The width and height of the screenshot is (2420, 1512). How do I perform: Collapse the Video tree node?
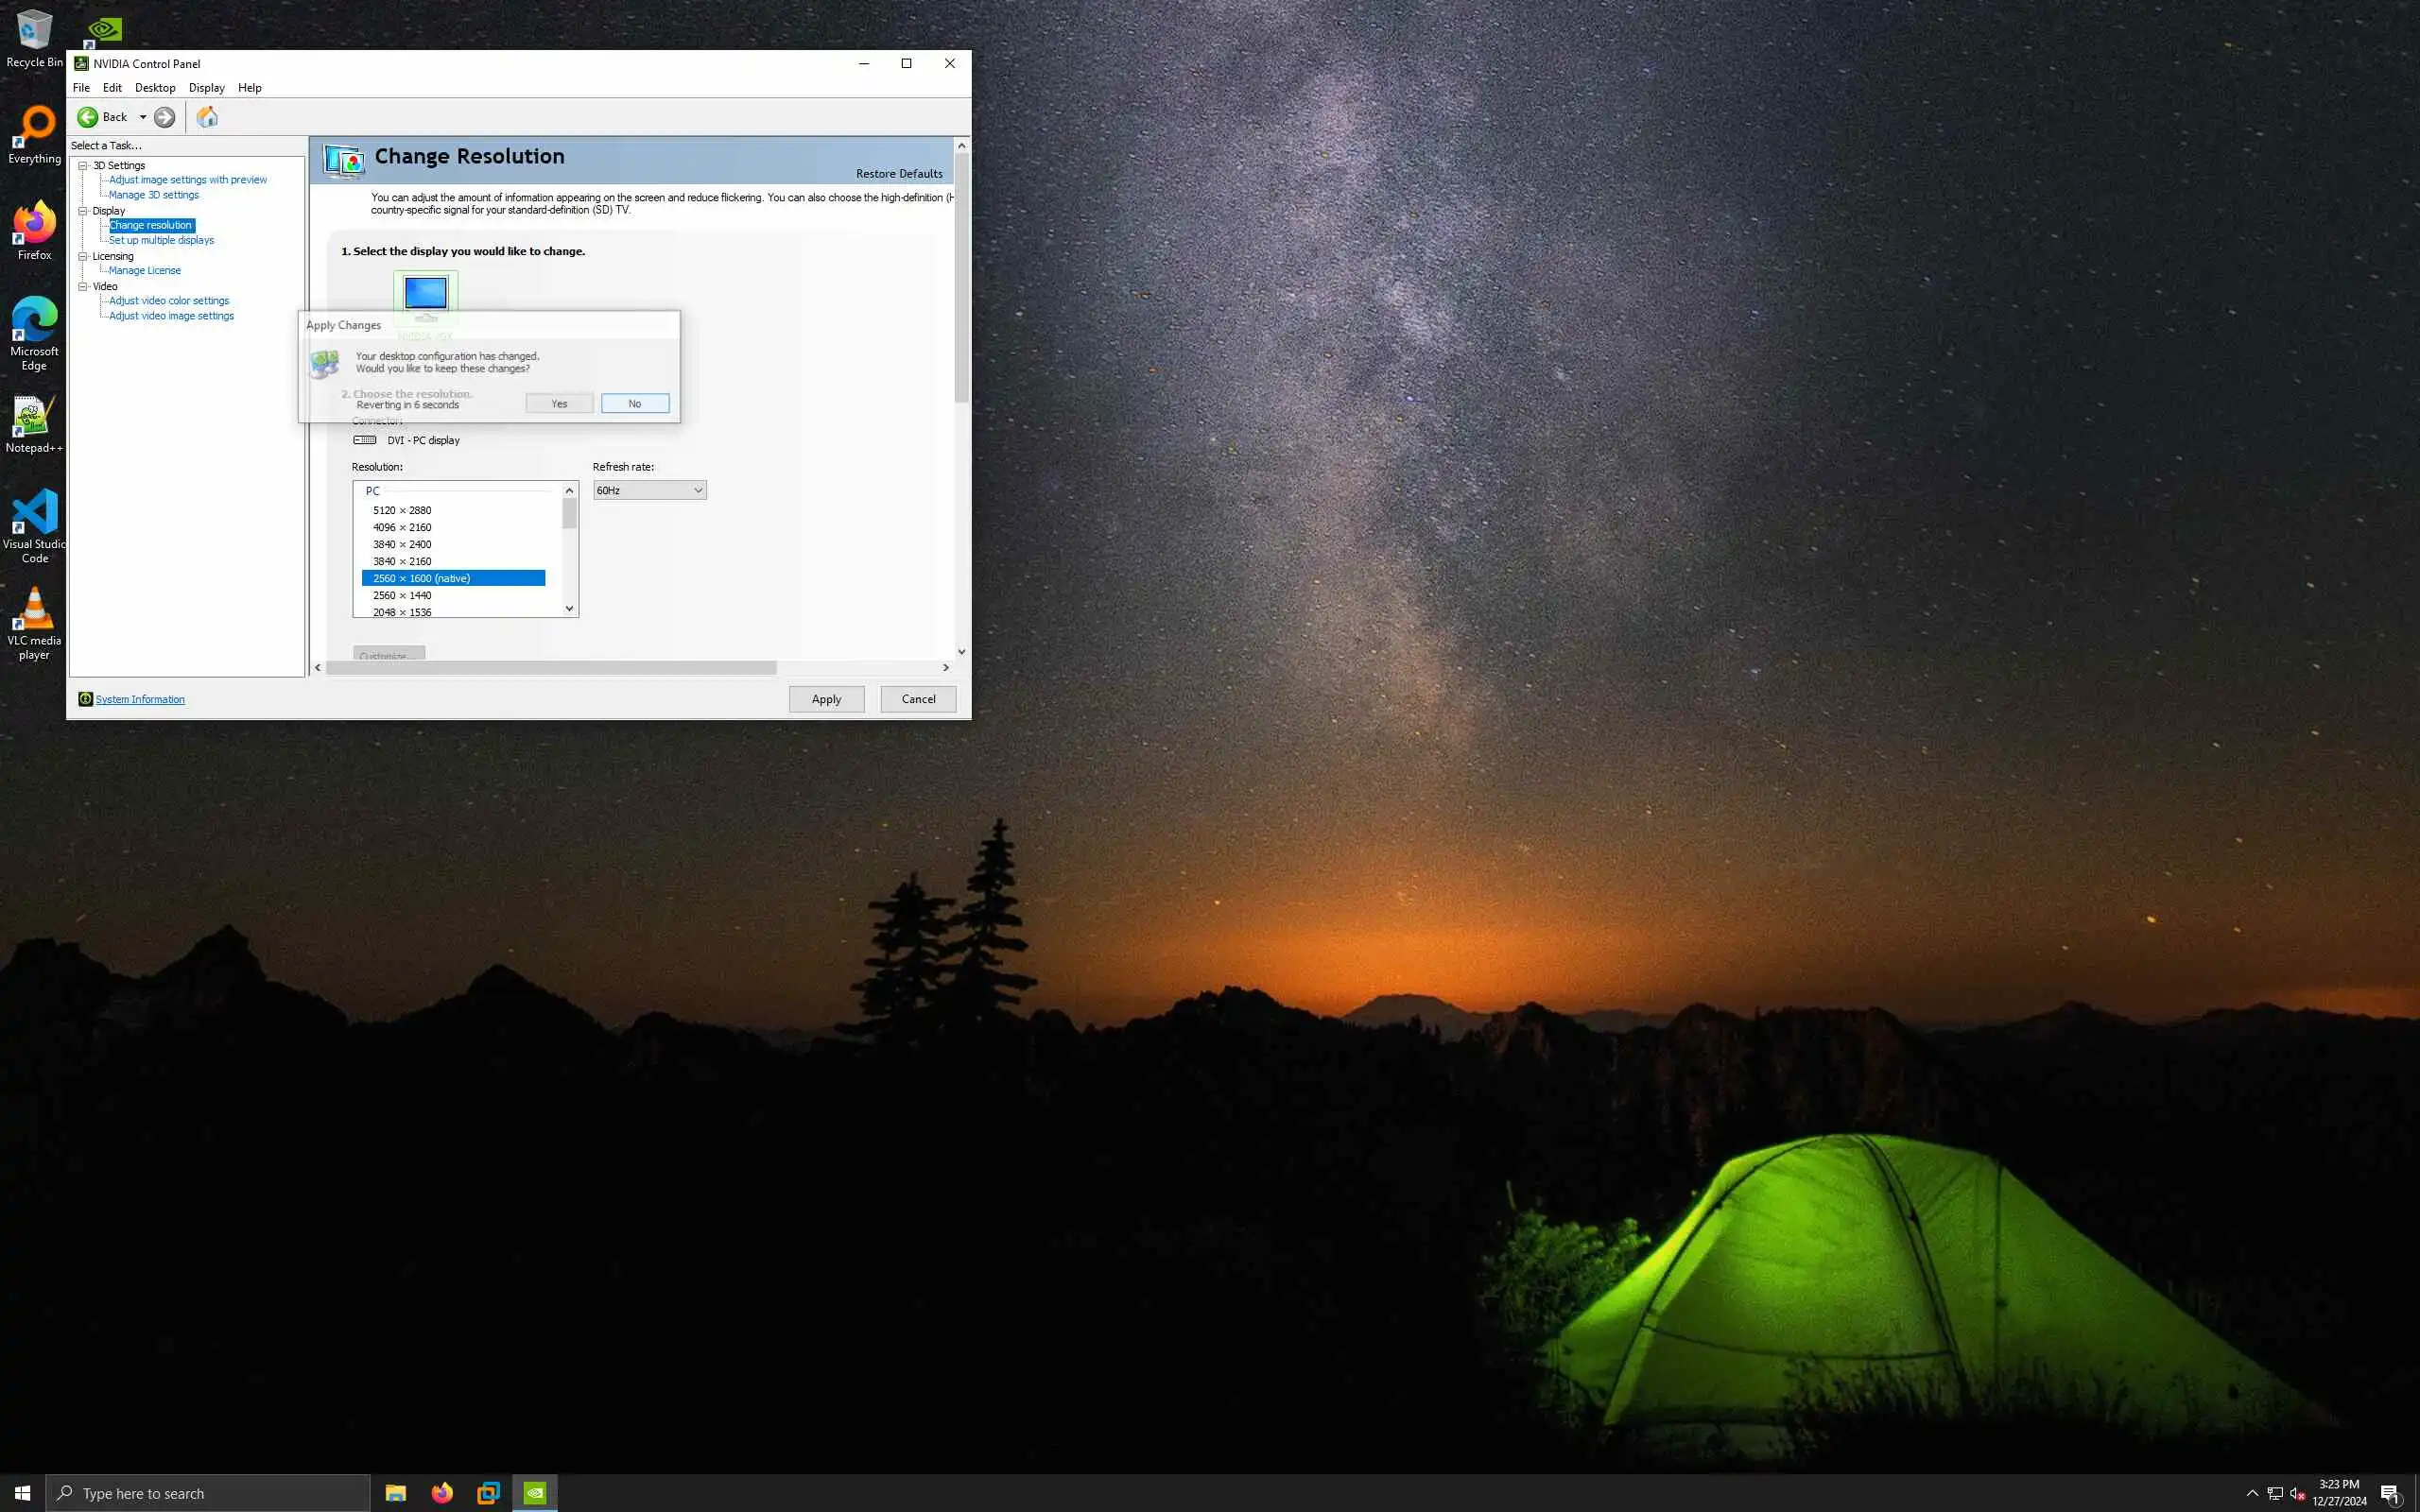click(83, 287)
